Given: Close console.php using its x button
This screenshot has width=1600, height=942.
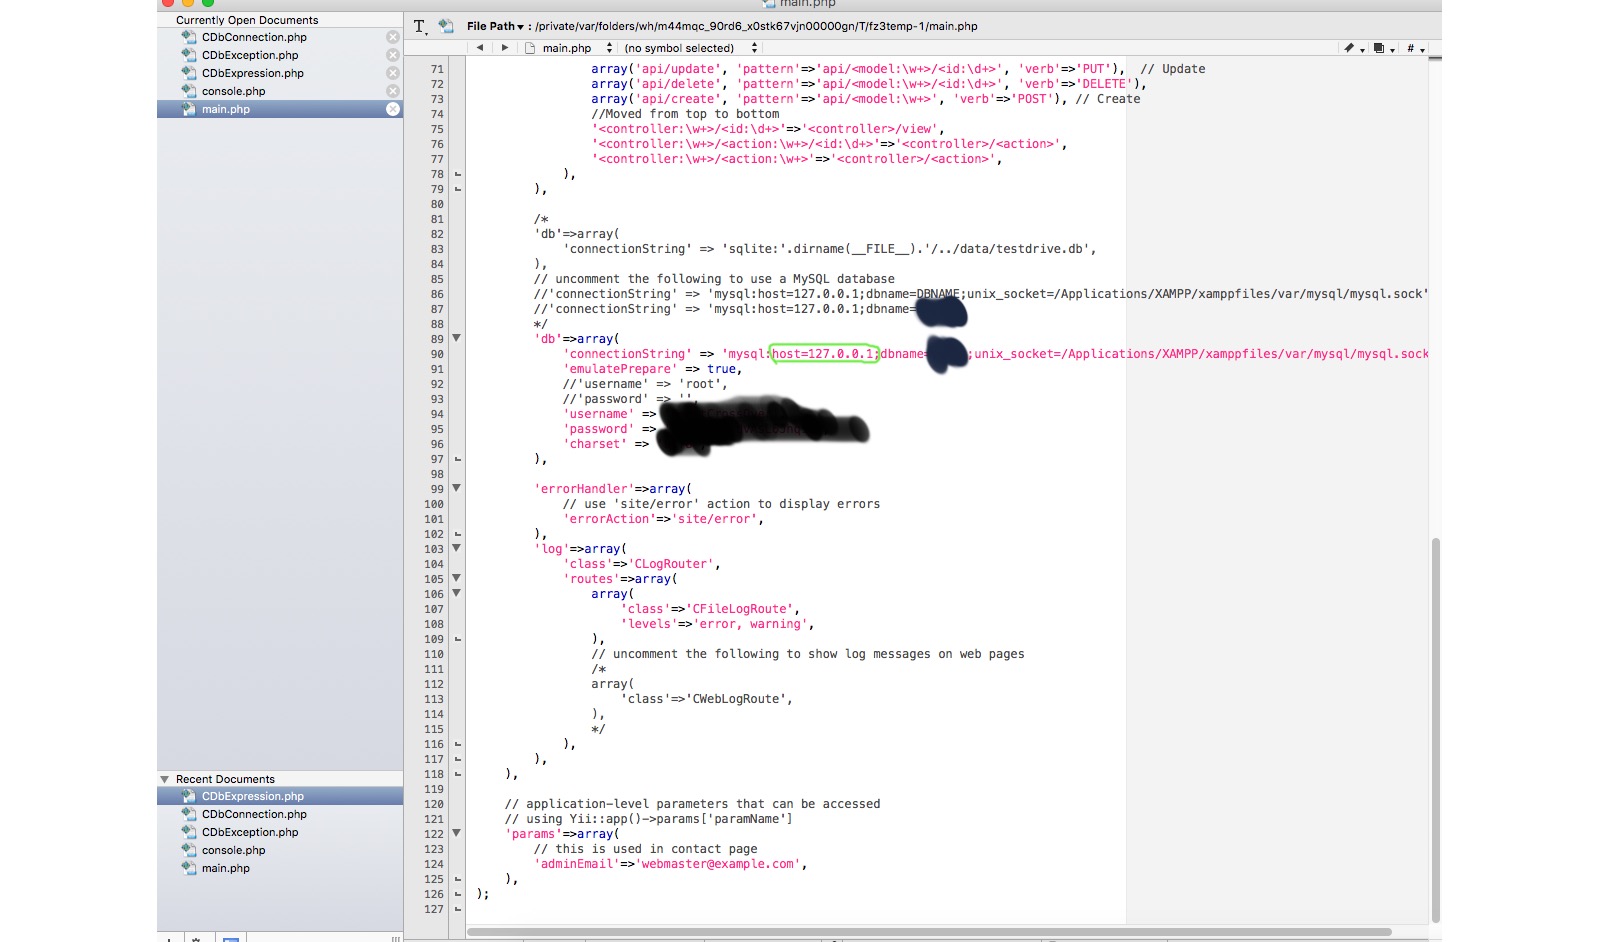Looking at the screenshot, I should tap(392, 91).
